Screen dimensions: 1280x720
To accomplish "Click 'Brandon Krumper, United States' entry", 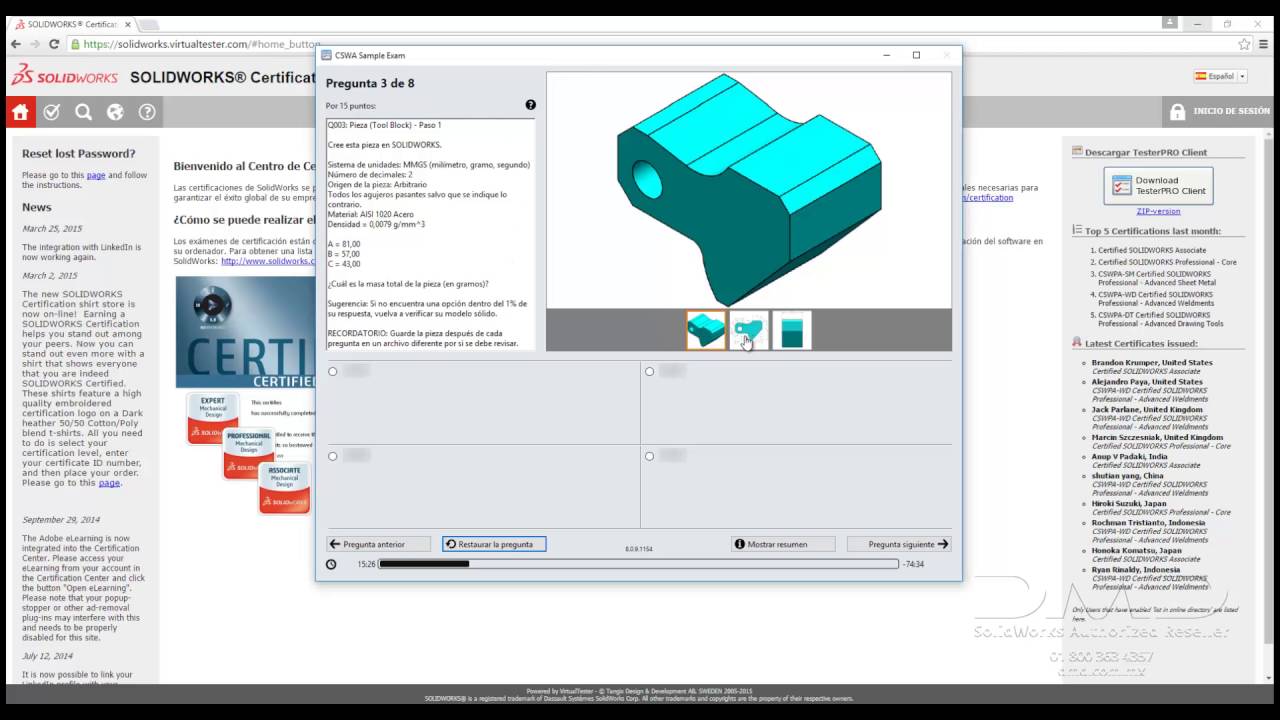I will click(1152, 363).
